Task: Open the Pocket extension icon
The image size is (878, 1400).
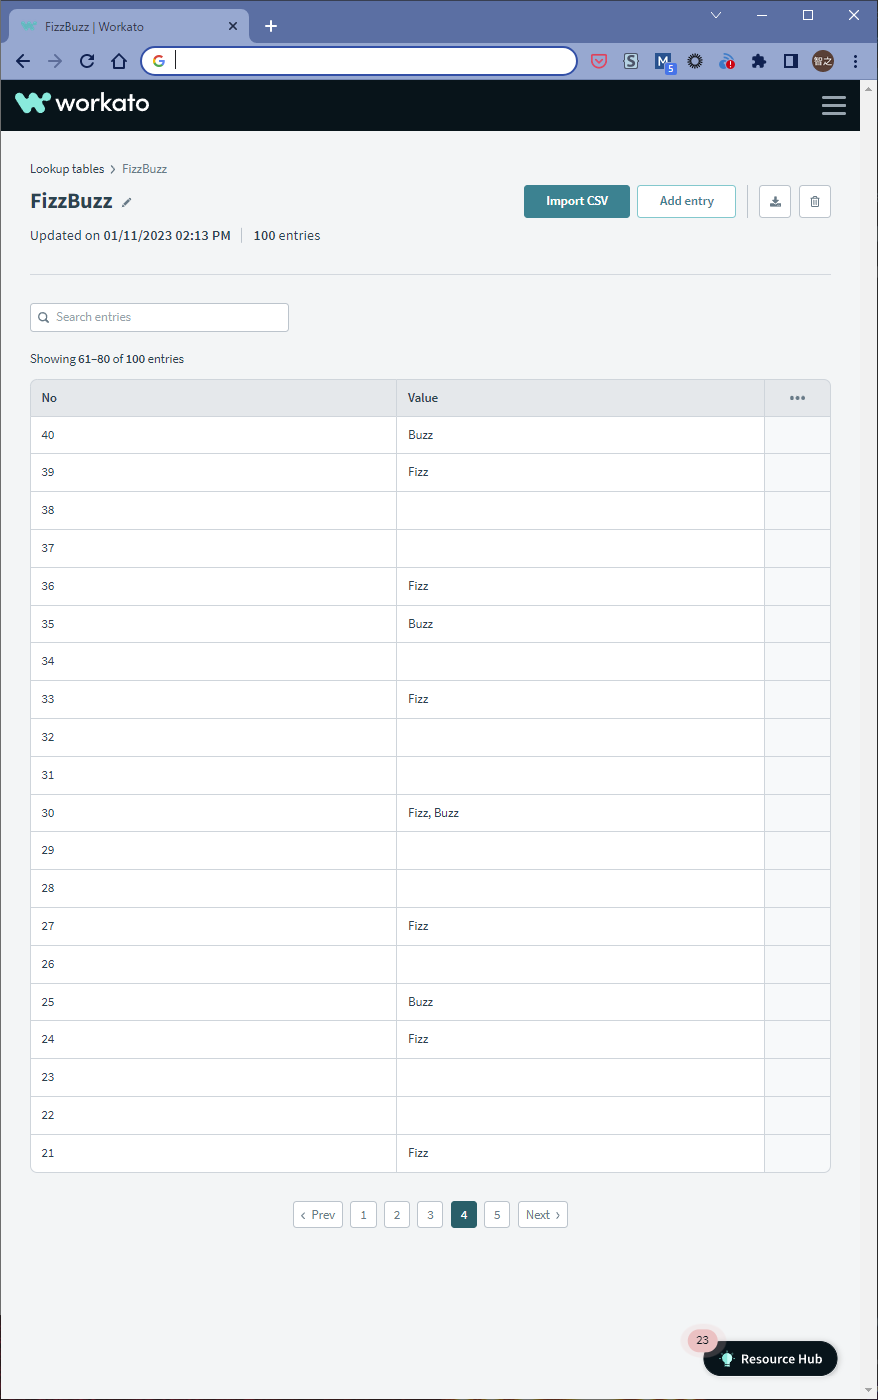Action: 599,61
